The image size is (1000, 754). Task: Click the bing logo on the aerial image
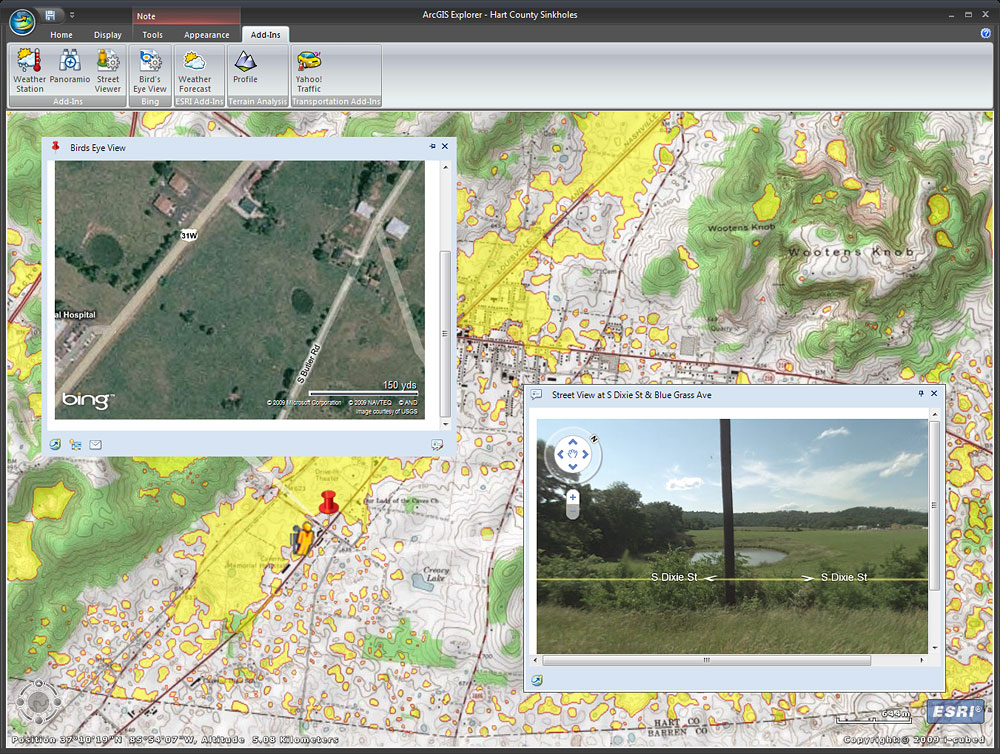(x=87, y=400)
